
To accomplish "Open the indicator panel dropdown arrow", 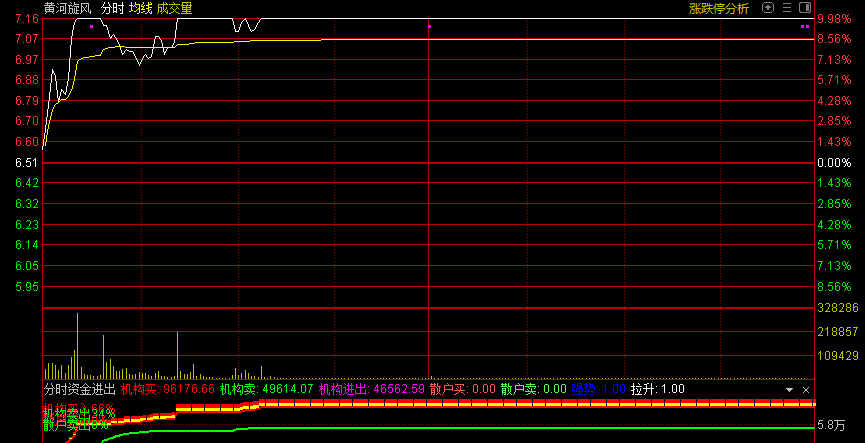I will (x=790, y=389).
